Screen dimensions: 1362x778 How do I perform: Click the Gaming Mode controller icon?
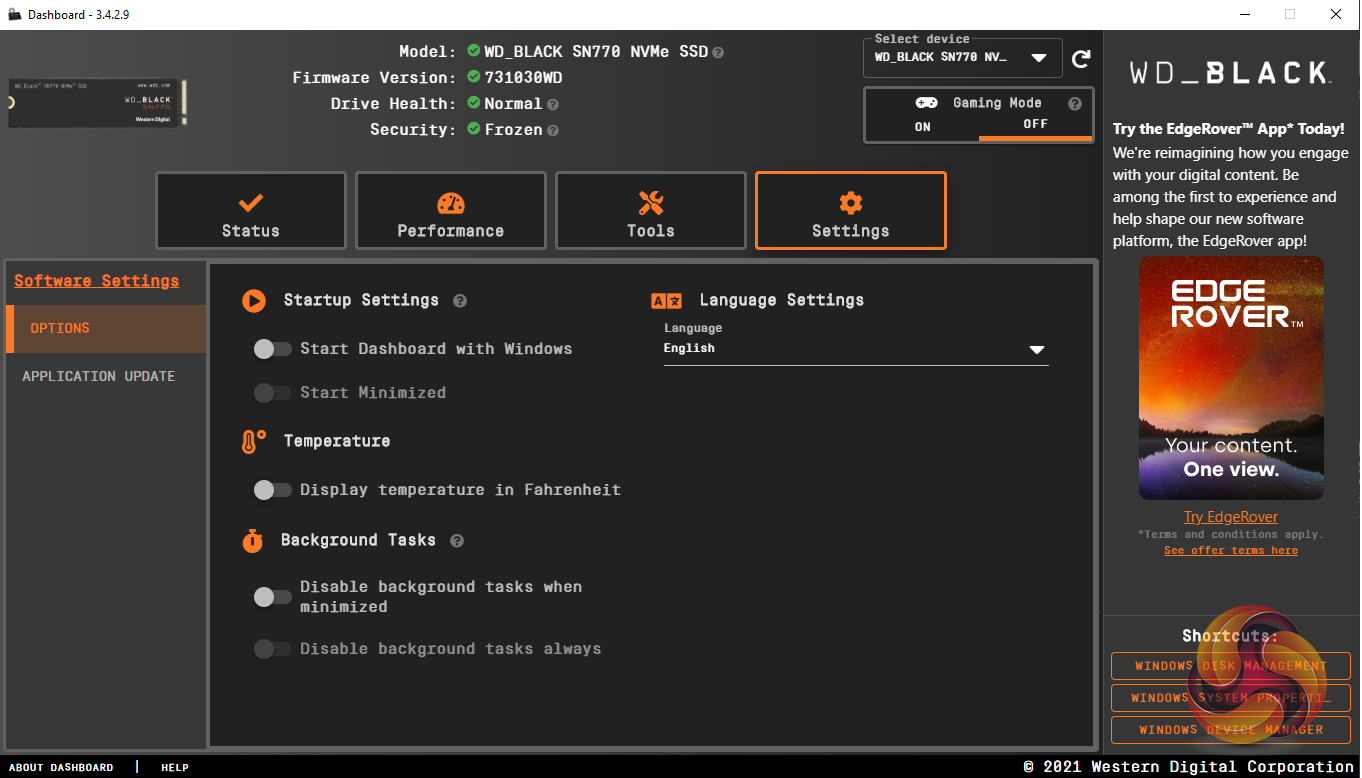tap(926, 103)
